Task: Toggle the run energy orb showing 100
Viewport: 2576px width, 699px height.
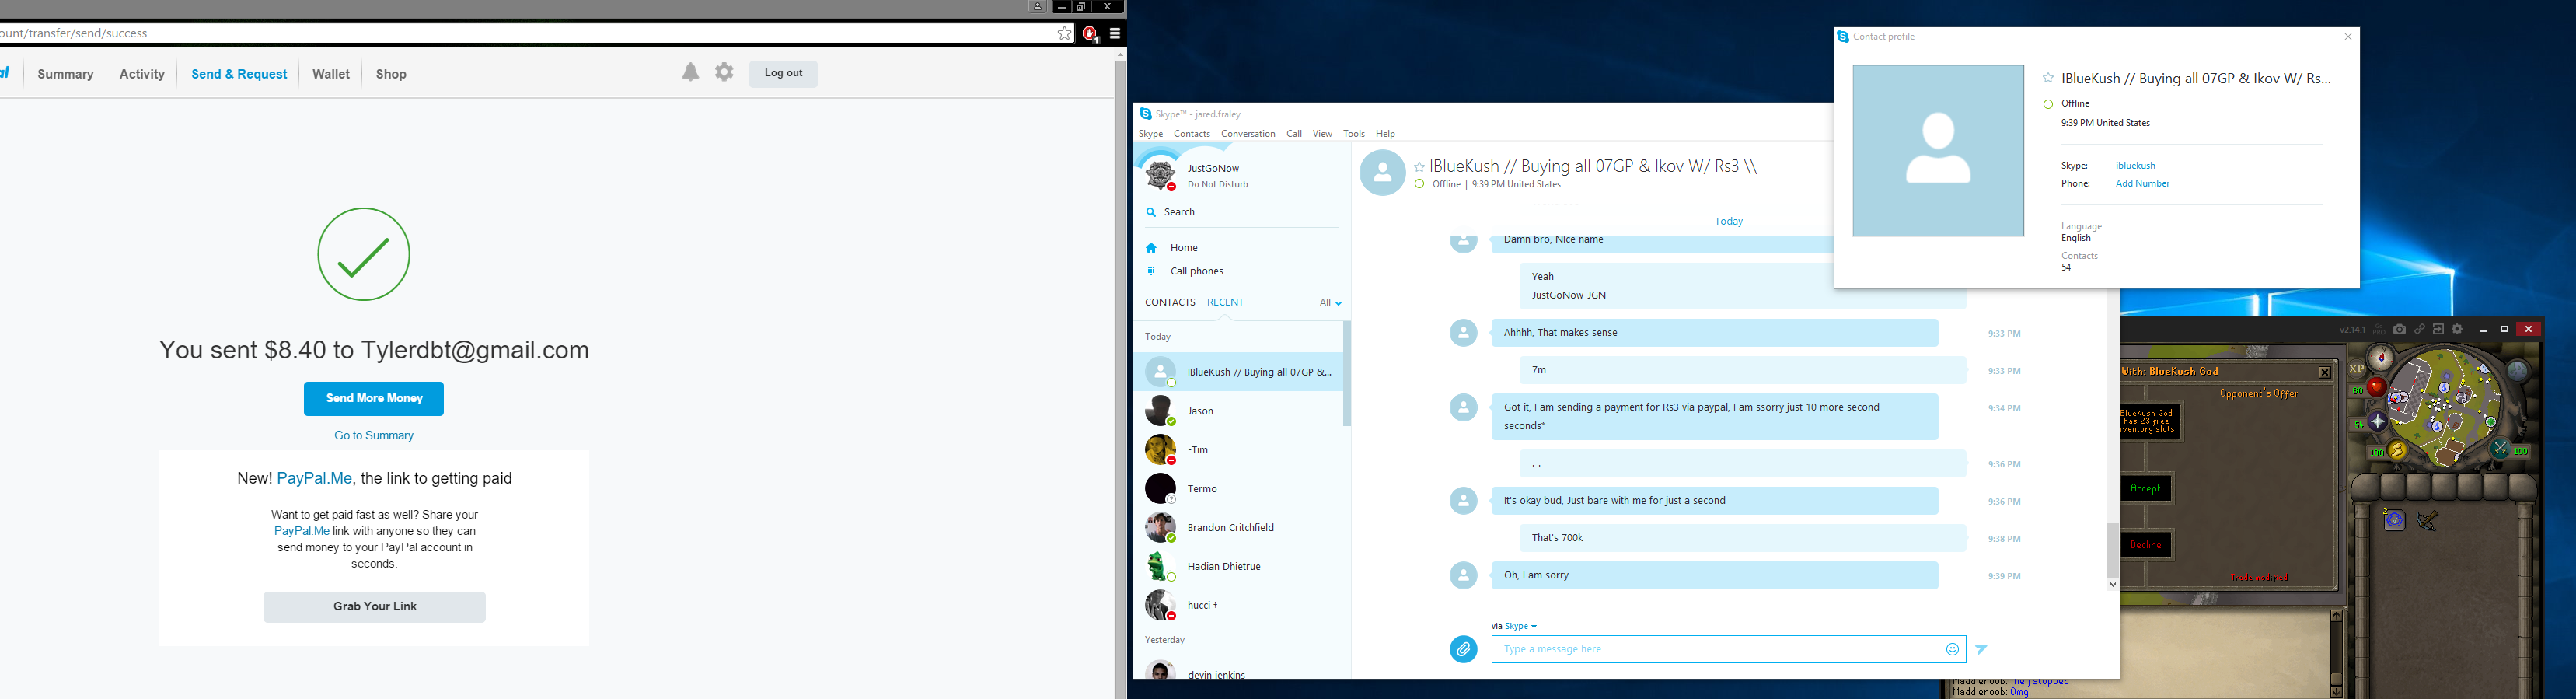Action: (x=2397, y=450)
